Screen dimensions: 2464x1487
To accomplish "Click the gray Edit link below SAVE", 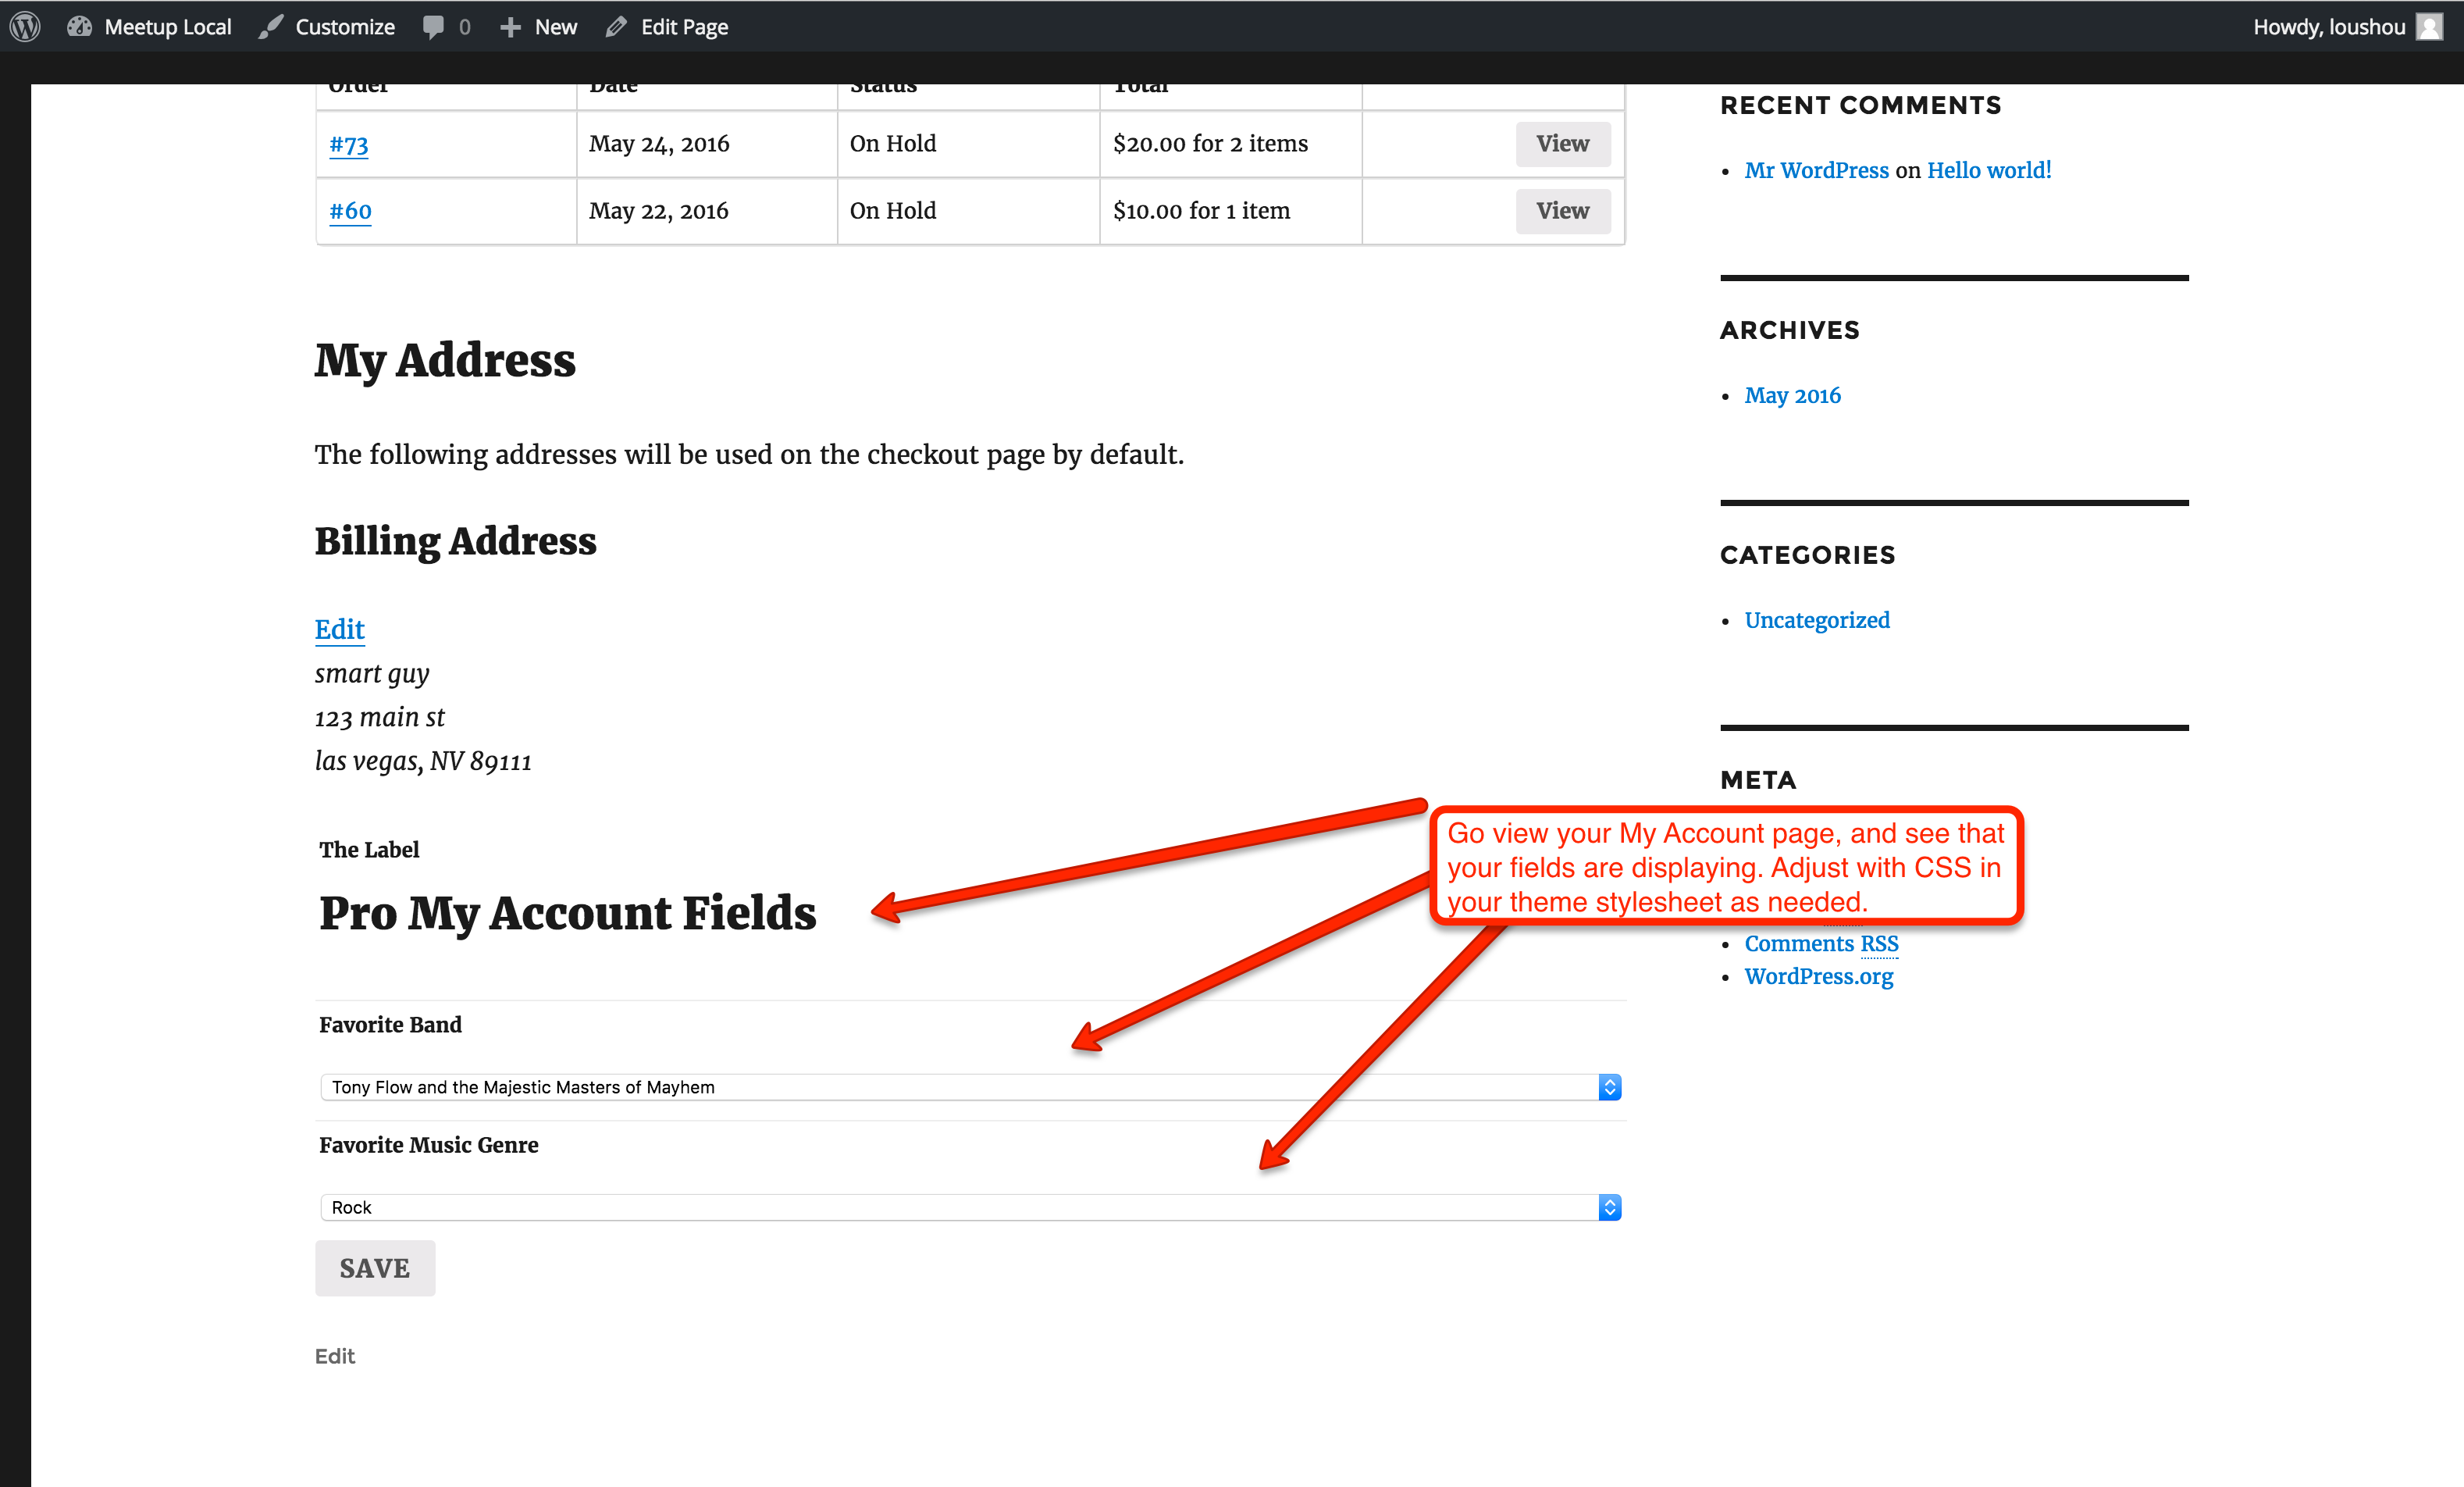I will (x=335, y=1356).
